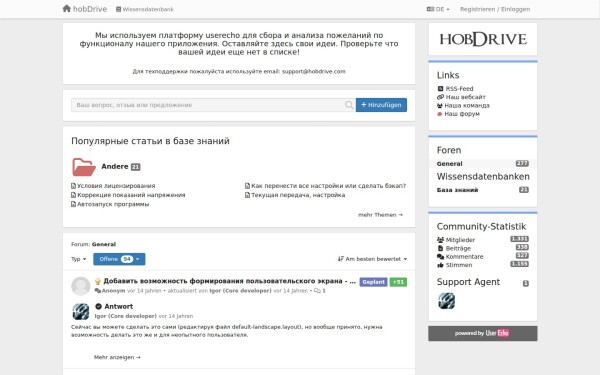Click the Andere article count badge

[135, 167]
